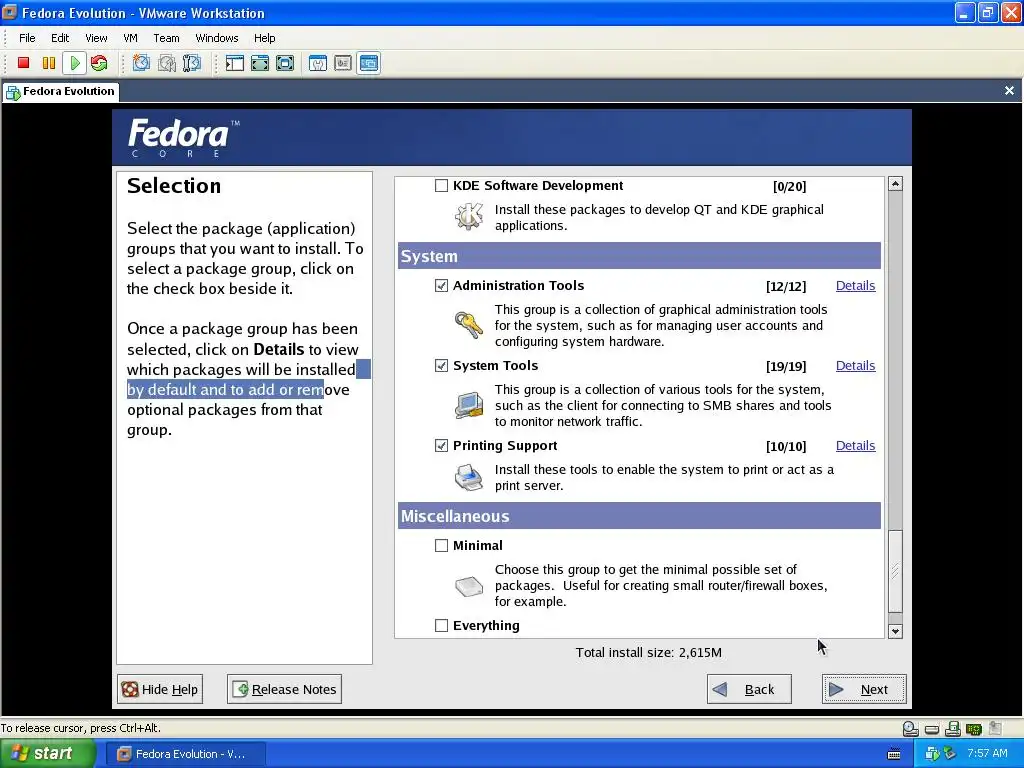
Task: Click the package list scrollbar thumb
Action: (895, 571)
